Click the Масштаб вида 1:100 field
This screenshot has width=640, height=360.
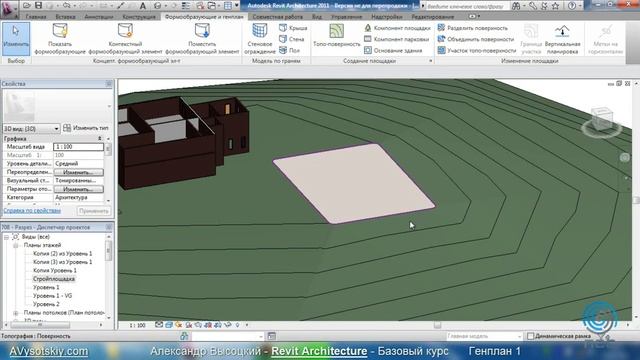click(x=79, y=147)
